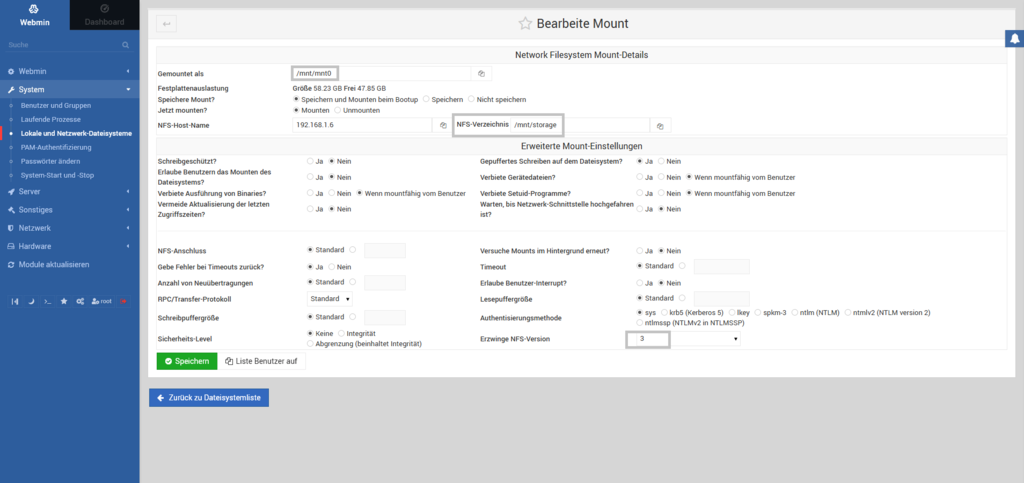Click the back arrow button in header
Screen dimensions: 1024x483
pyautogui.click(x=165, y=23)
